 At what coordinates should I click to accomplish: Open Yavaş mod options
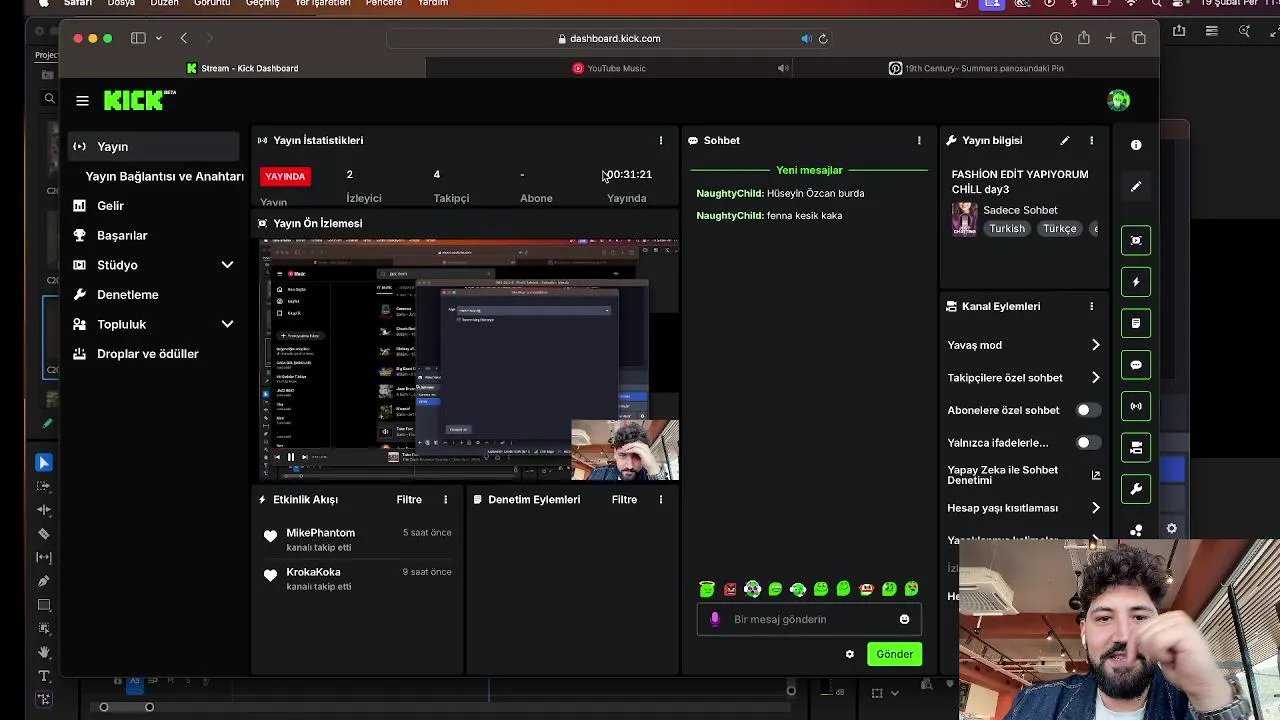(x=1023, y=345)
